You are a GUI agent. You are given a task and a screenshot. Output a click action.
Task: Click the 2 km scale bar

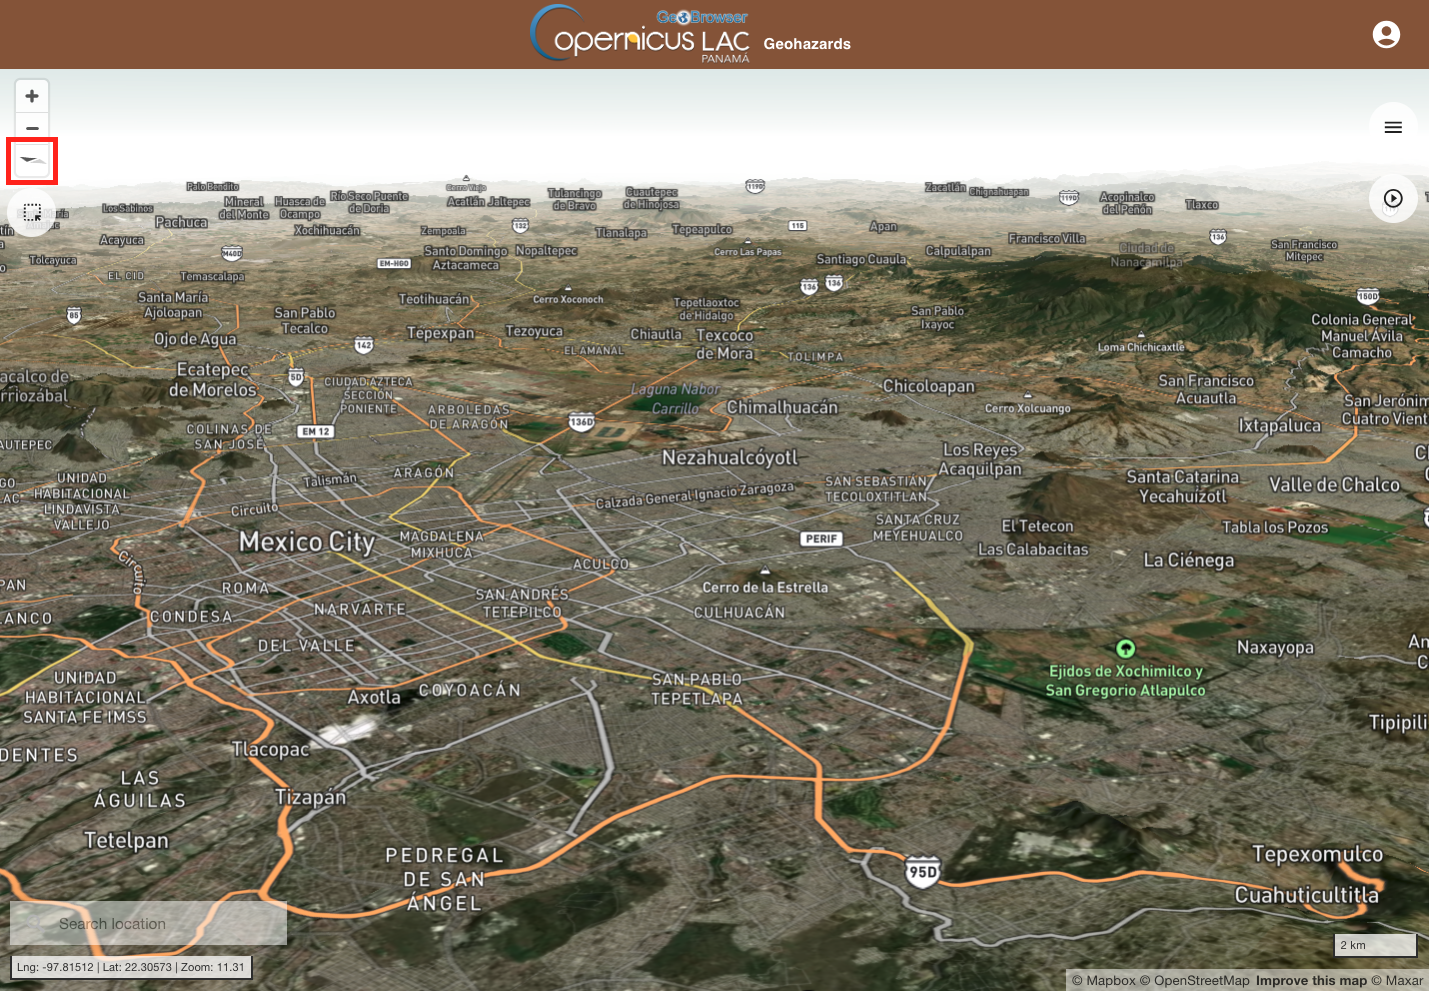tap(1376, 945)
